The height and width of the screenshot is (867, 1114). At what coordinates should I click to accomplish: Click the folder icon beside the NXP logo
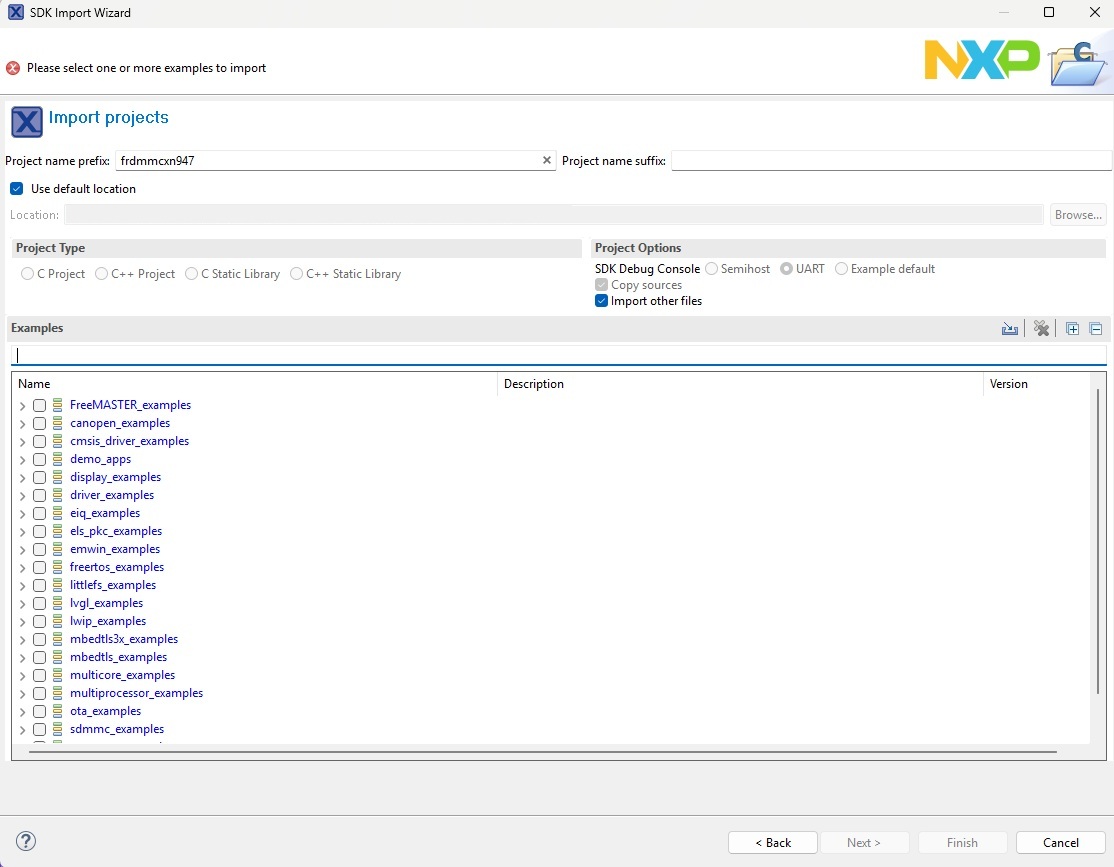coord(1078,60)
